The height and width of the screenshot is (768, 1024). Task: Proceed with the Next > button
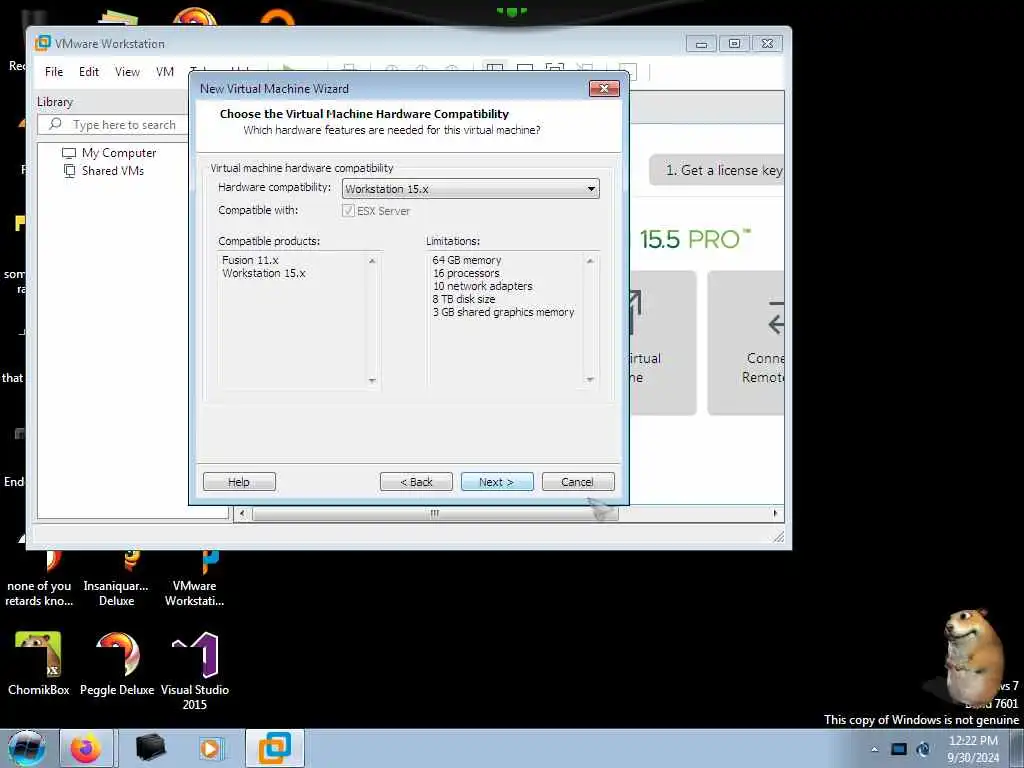click(497, 482)
